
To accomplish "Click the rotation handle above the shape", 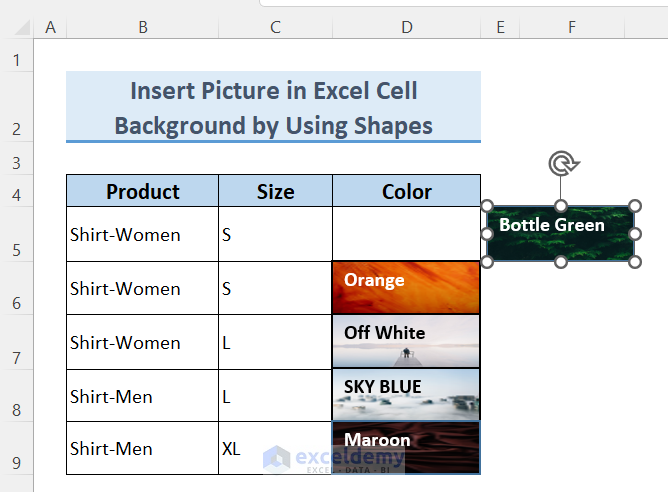I will coord(561,164).
